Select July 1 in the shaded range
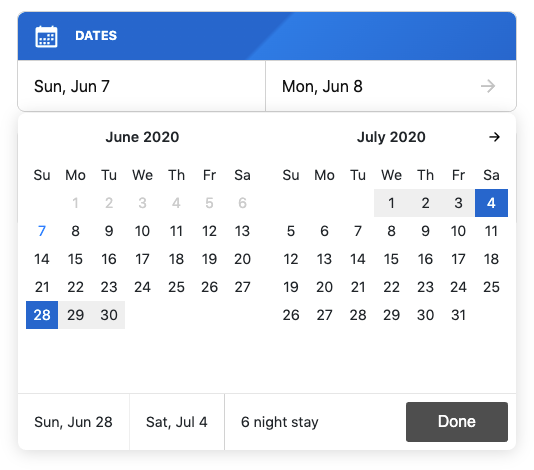Viewport: 534px width, 470px height. [x=391, y=203]
